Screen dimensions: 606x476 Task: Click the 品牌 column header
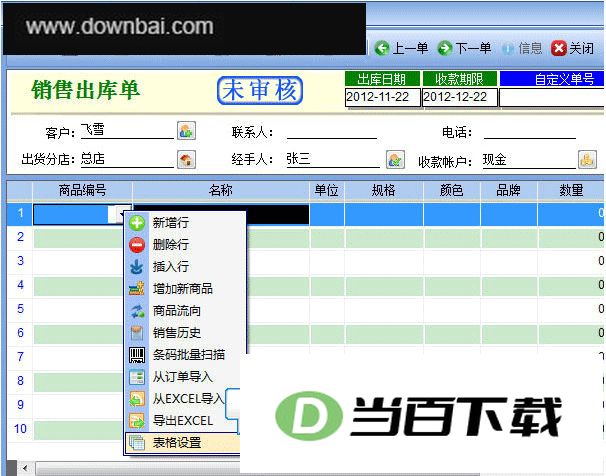coord(508,190)
